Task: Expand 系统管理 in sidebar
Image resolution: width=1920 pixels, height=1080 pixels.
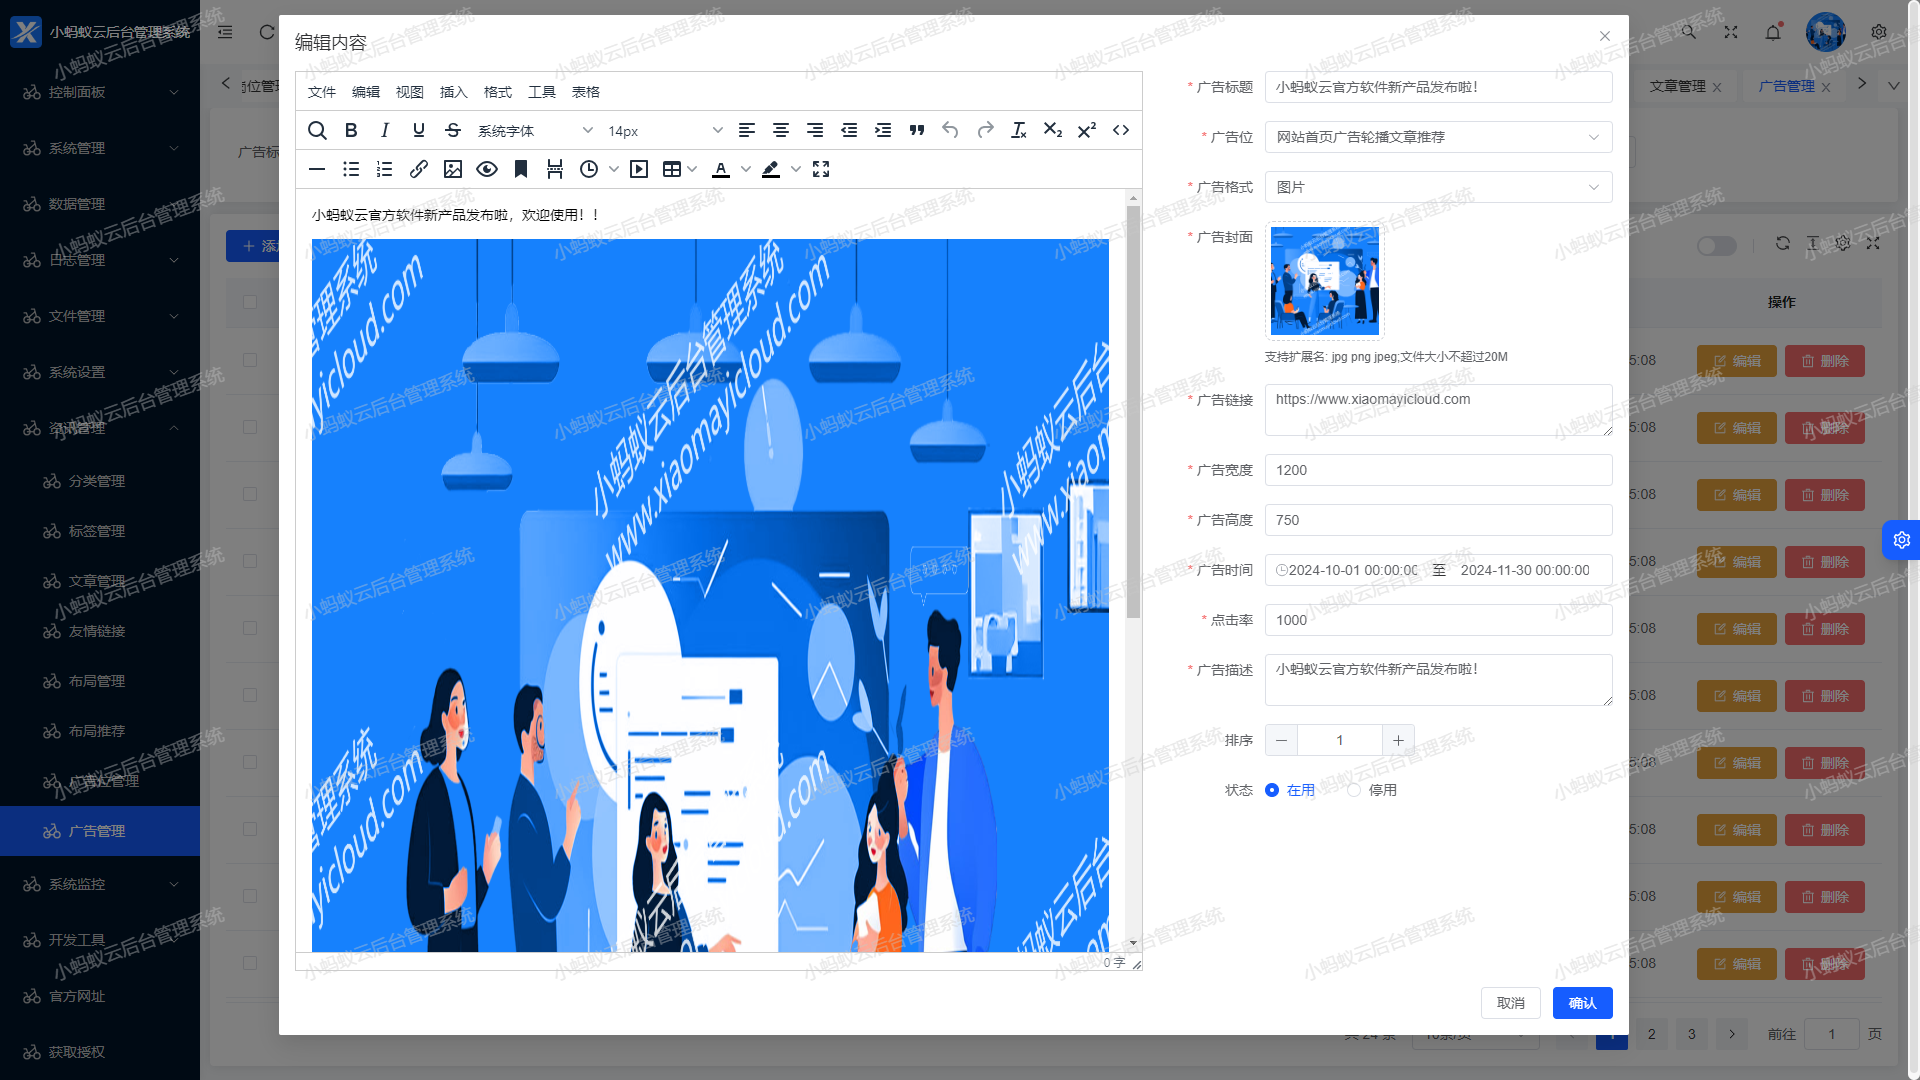Action: coord(100,148)
